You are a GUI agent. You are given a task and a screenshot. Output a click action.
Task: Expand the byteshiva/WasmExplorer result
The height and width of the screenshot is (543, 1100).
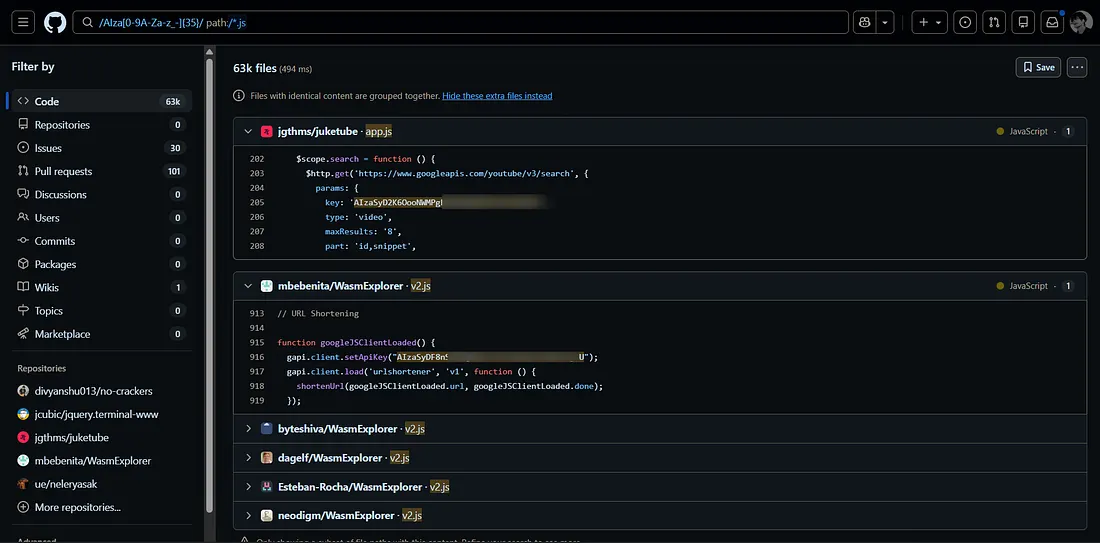[x=248, y=429]
